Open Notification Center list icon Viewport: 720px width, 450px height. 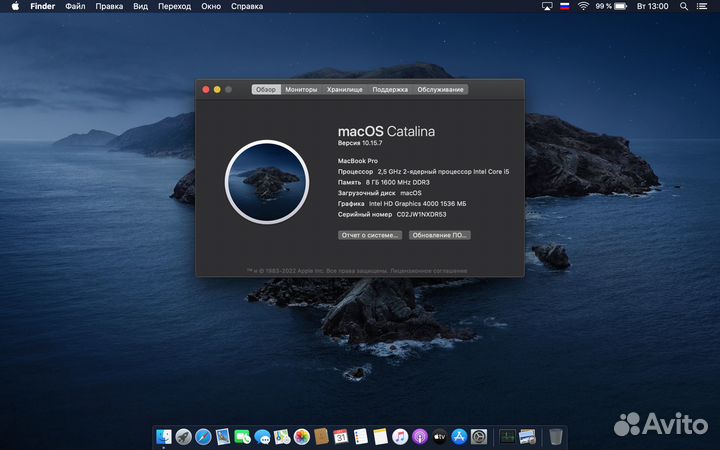[702, 6]
